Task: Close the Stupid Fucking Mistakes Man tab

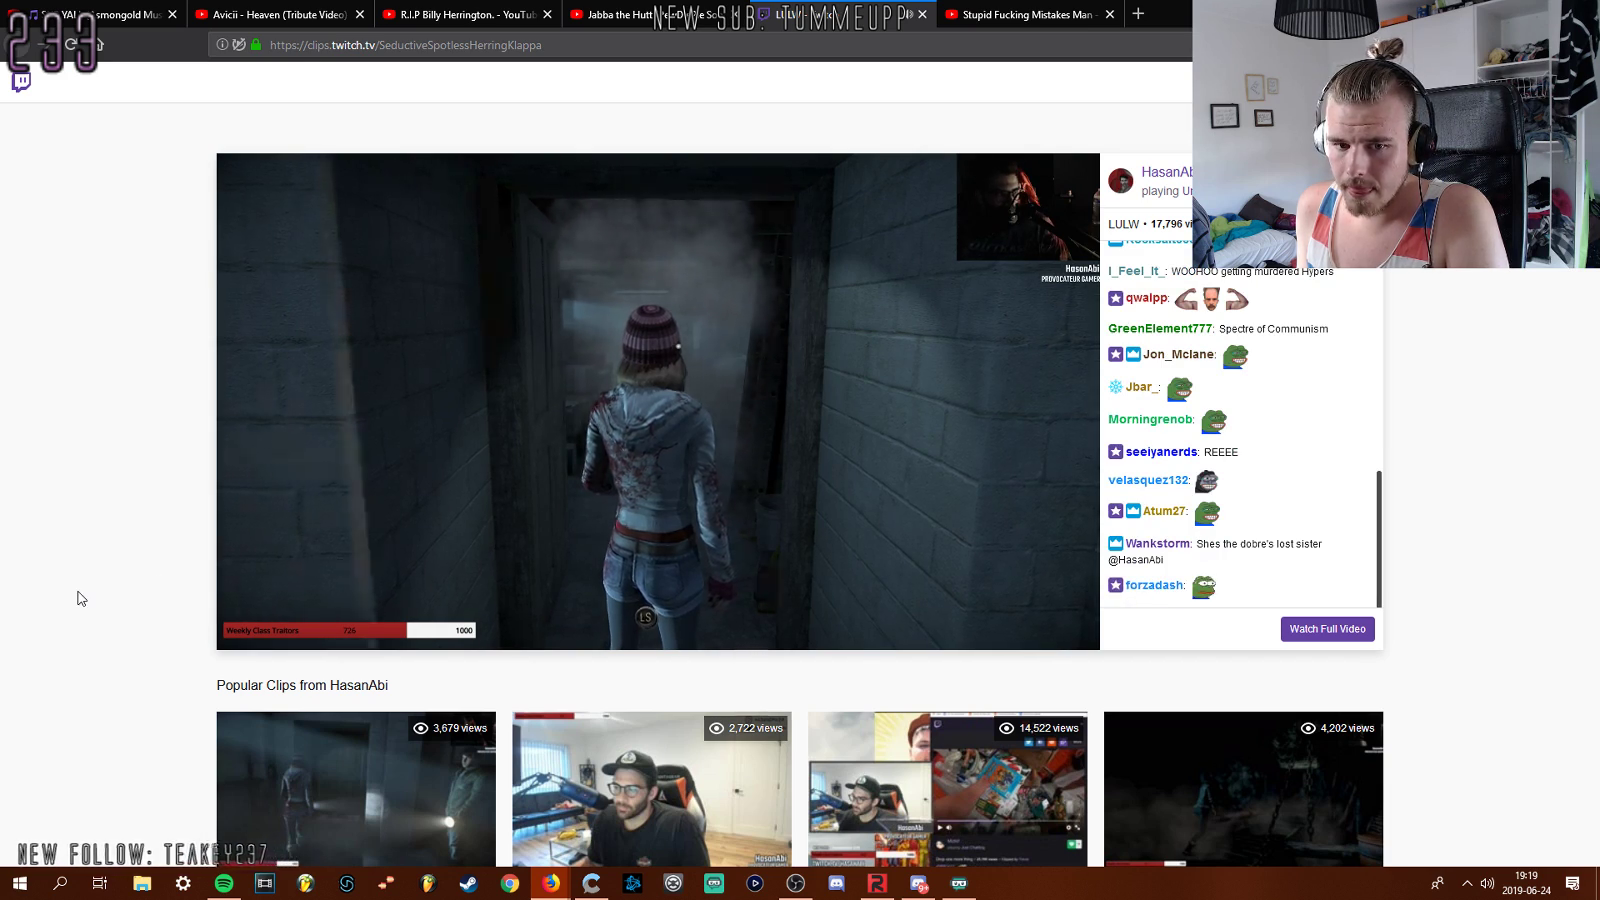Action: [x=1109, y=14]
